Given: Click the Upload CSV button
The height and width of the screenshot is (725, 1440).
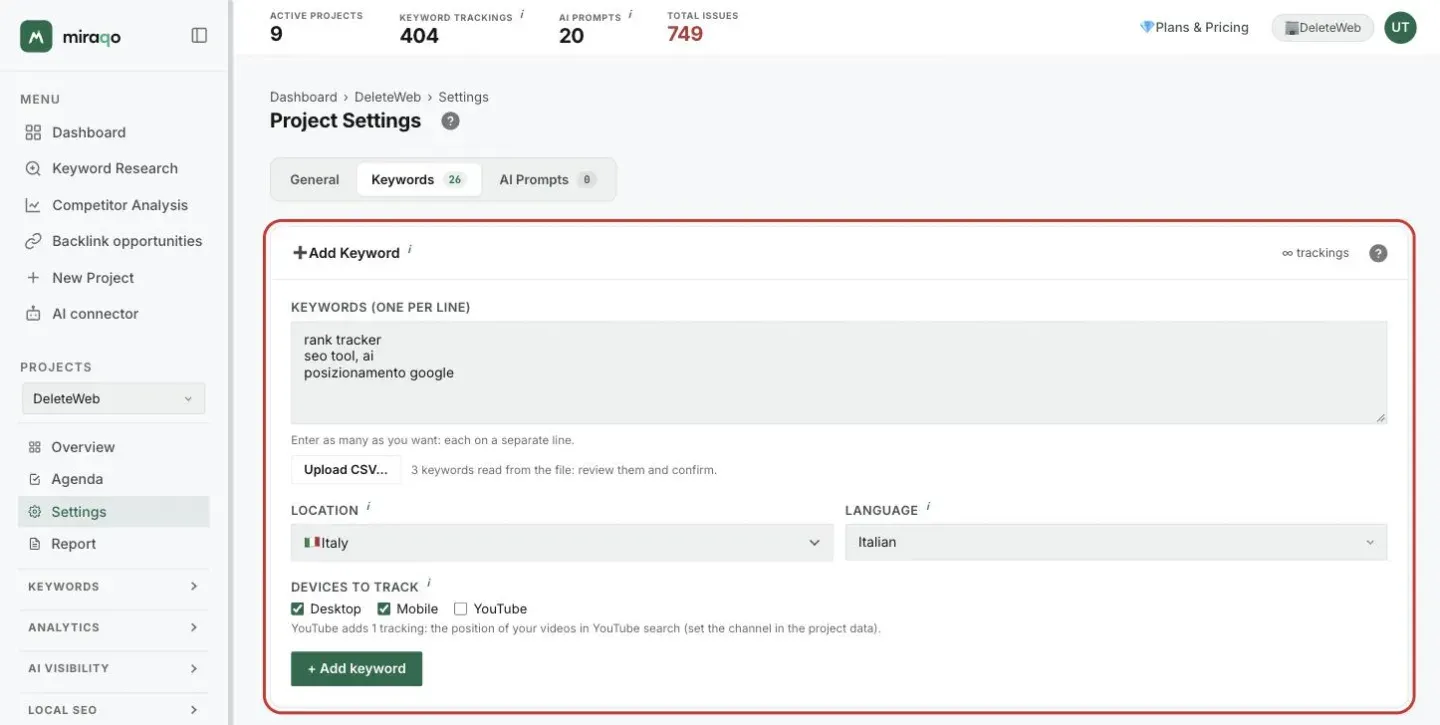Looking at the screenshot, I should [346, 470].
